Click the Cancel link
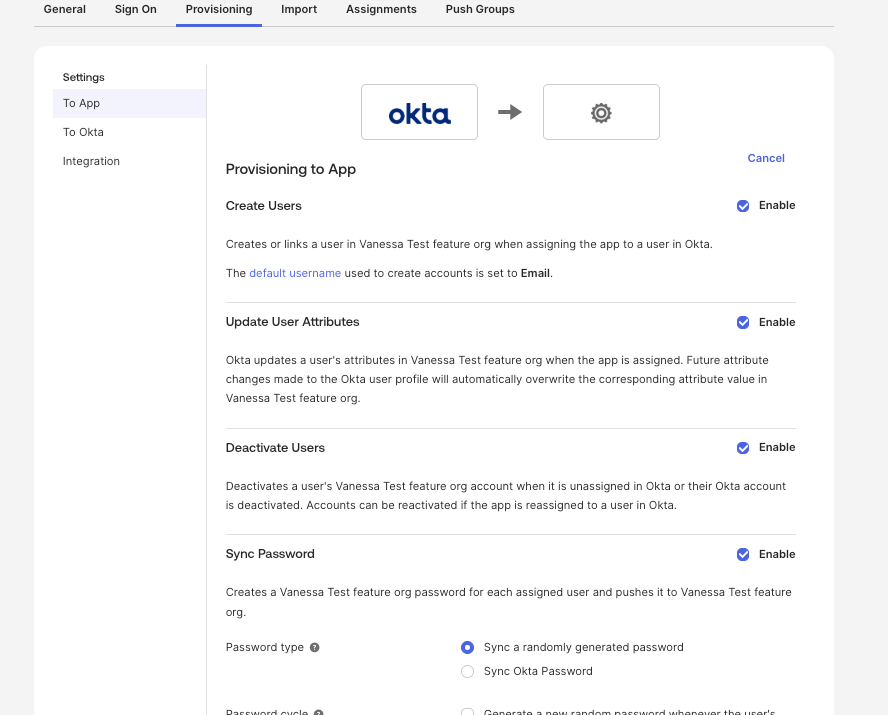 pyautogui.click(x=766, y=158)
